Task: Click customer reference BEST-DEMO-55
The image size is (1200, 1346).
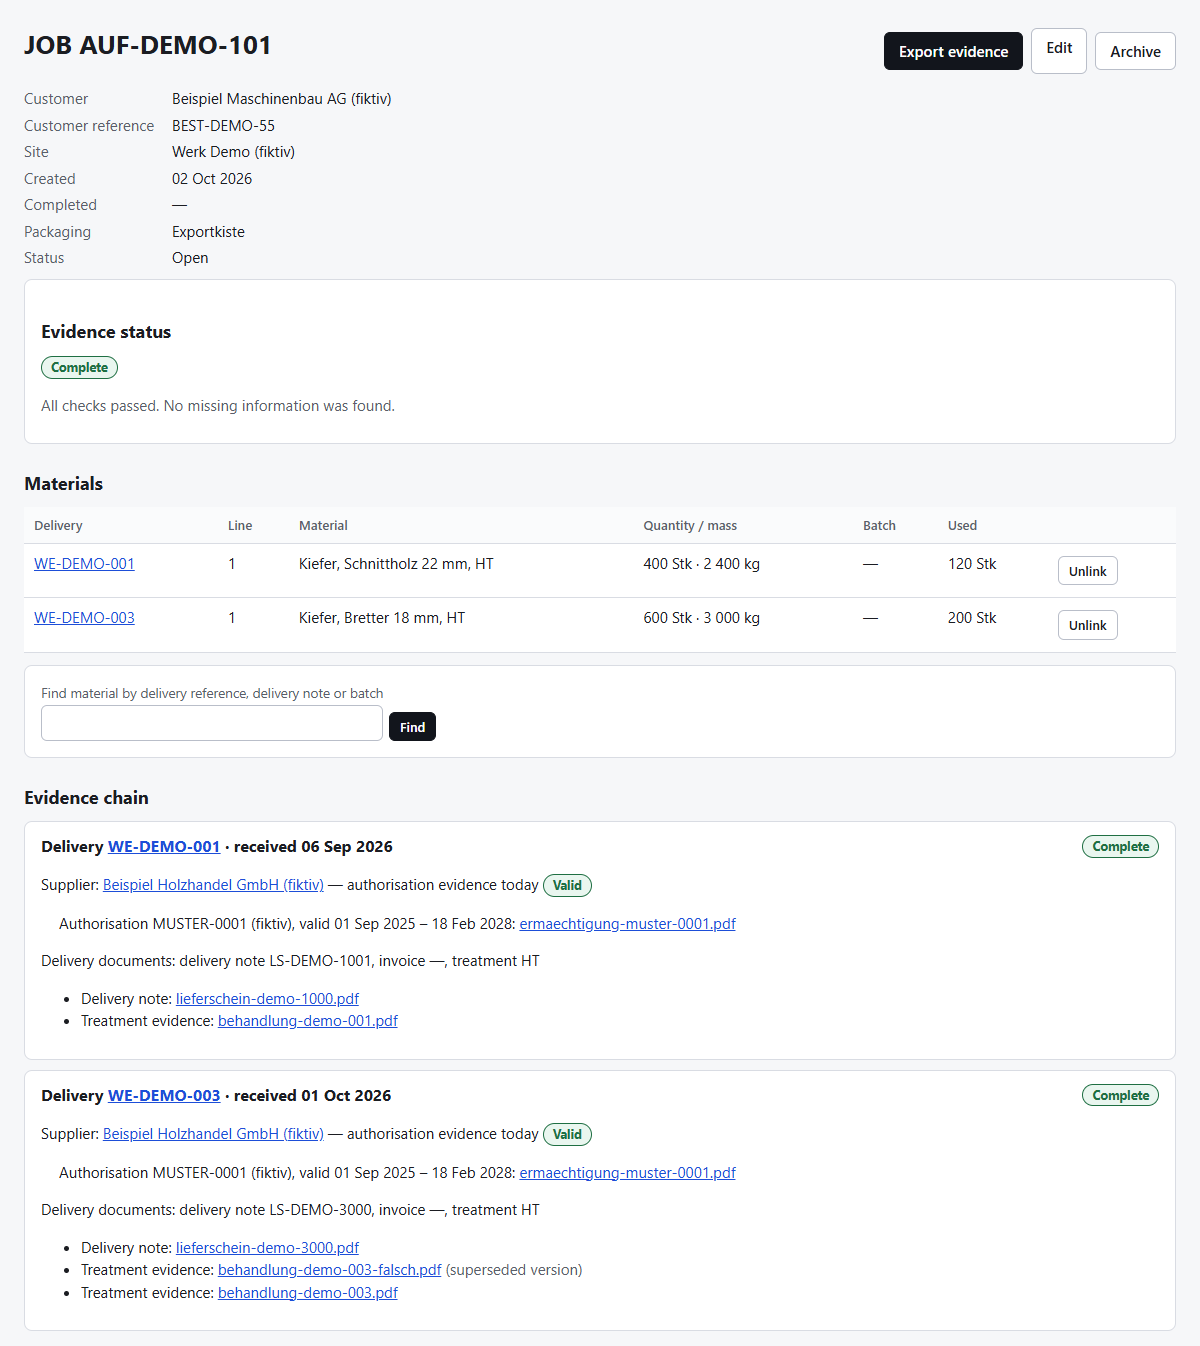Action: (223, 126)
